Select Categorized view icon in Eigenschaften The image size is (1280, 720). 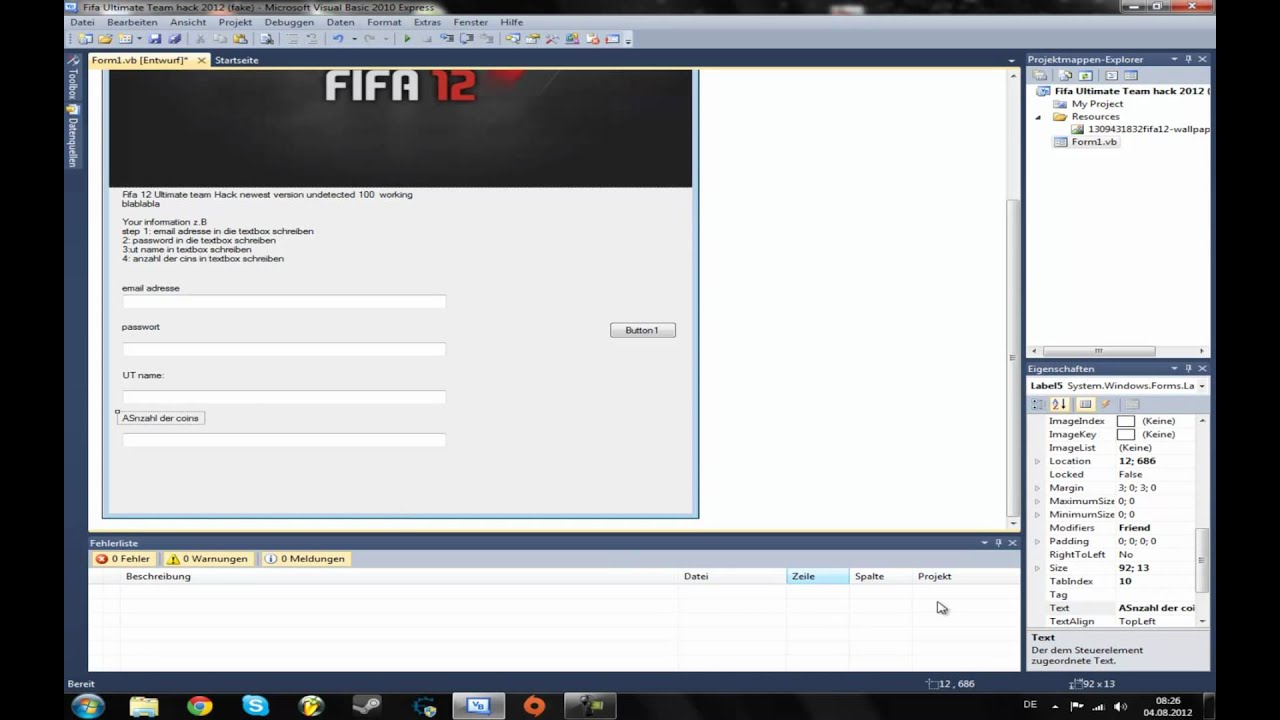[1038, 404]
